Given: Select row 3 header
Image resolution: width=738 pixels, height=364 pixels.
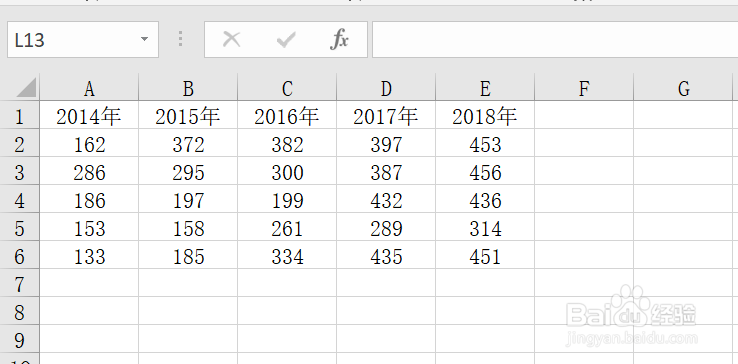Looking at the screenshot, I should coord(20,171).
